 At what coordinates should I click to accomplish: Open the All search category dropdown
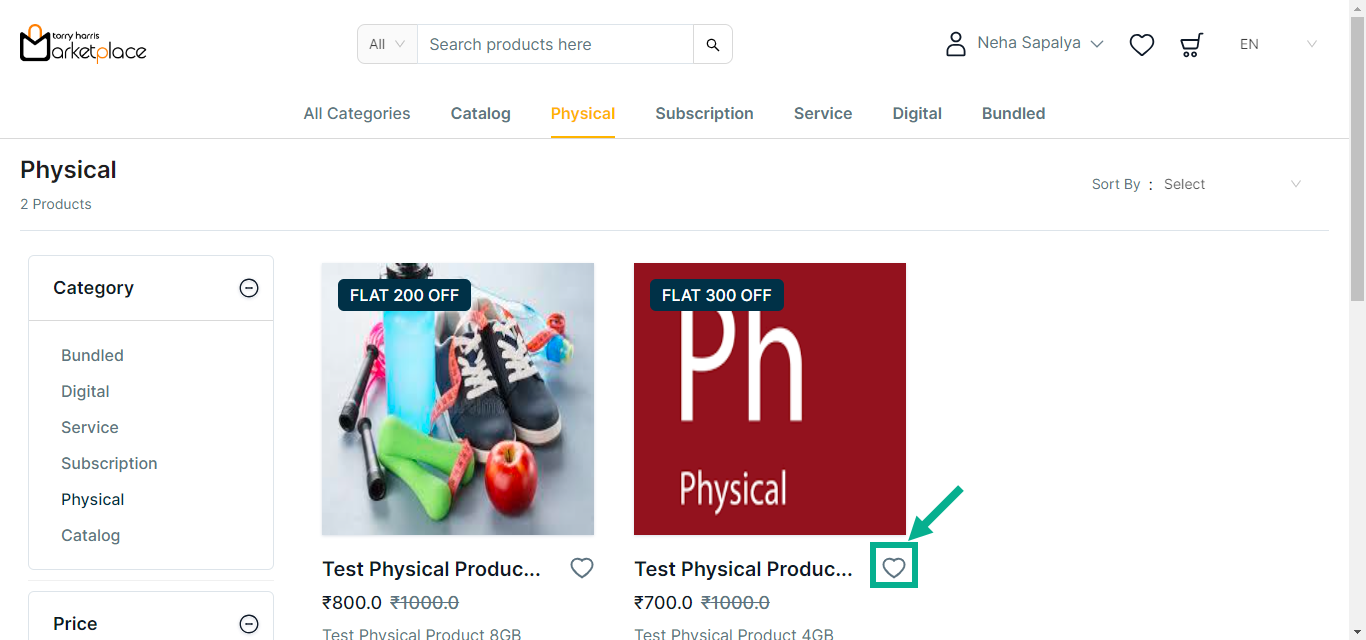click(387, 44)
